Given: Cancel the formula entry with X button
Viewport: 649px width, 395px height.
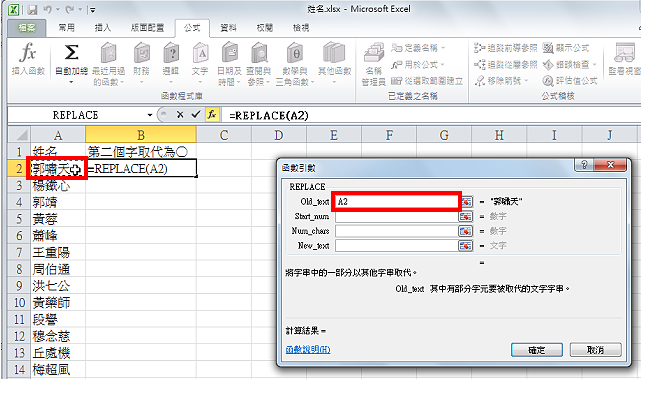Looking at the screenshot, I should click(180, 115).
